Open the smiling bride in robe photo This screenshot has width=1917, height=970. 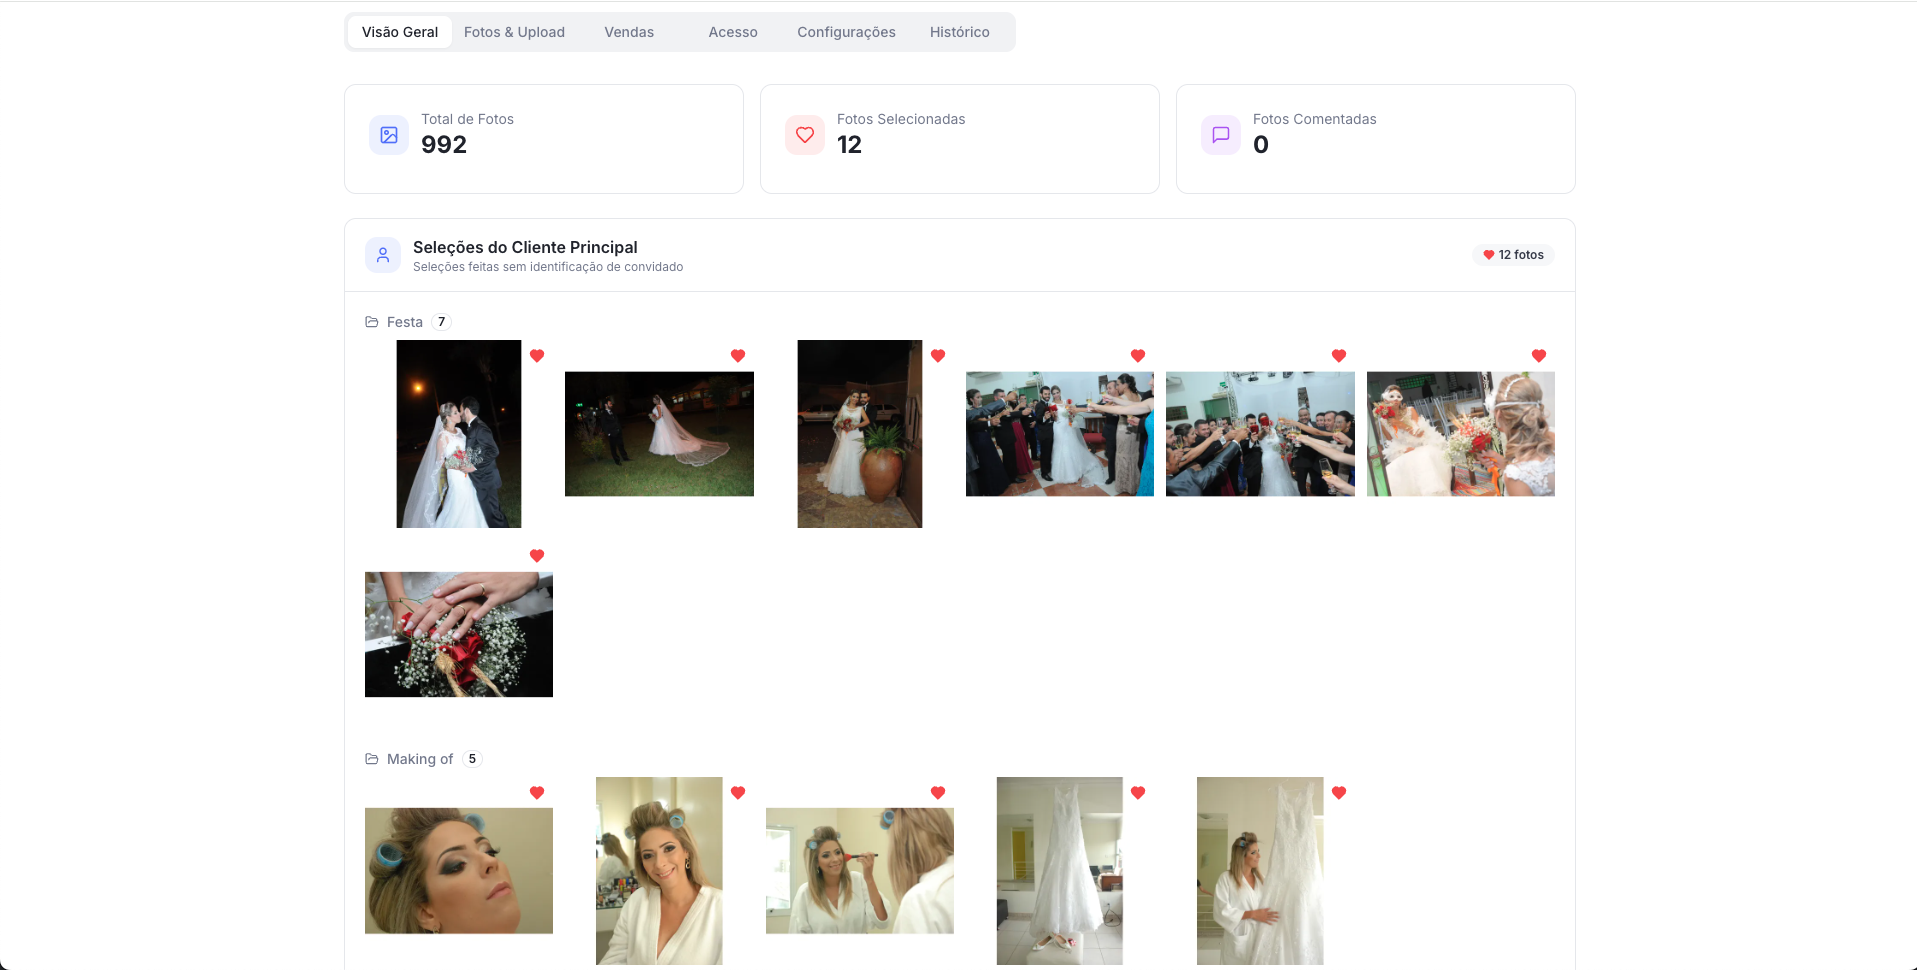point(659,871)
